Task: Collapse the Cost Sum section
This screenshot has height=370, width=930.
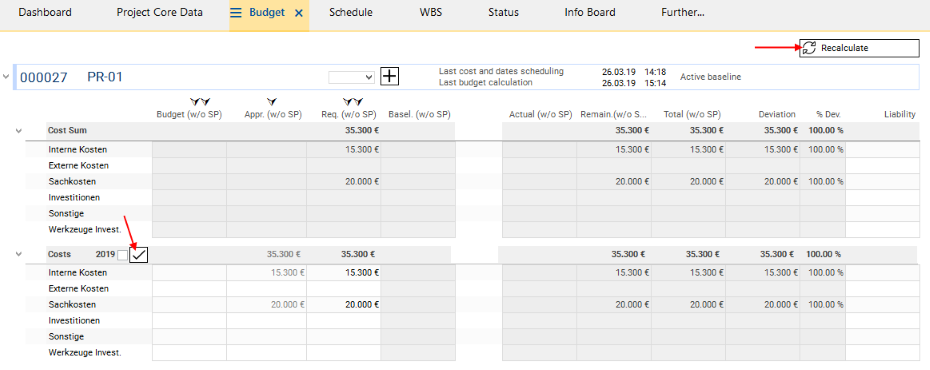Action: tap(19, 130)
